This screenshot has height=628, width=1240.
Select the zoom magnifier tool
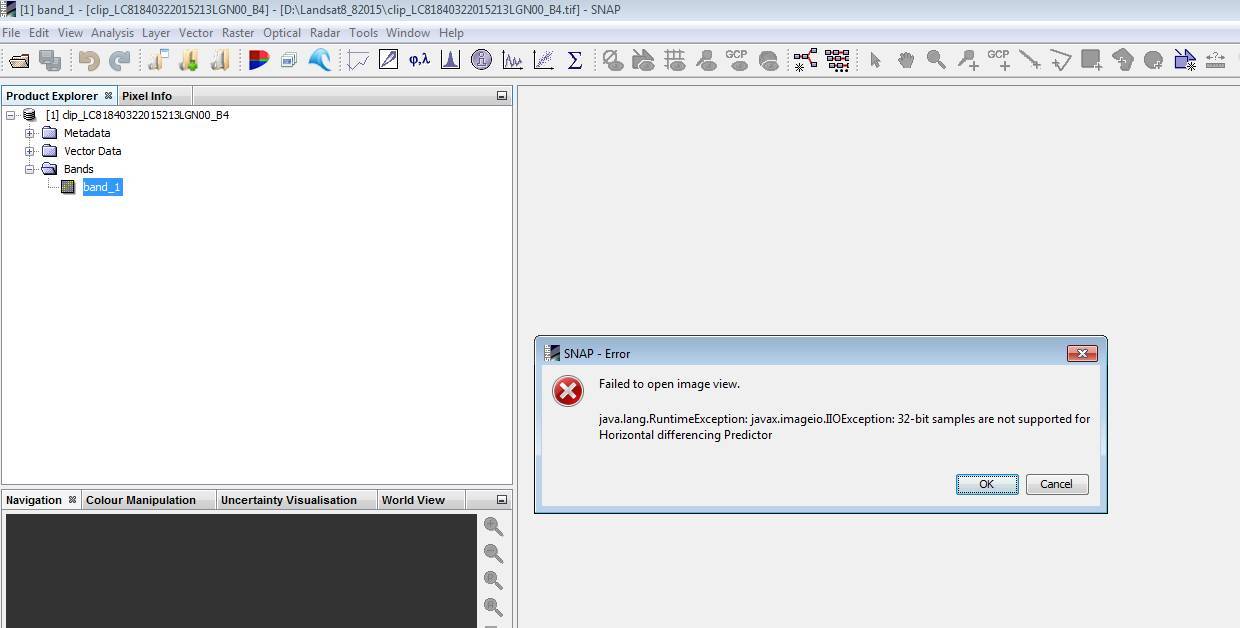pos(936,61)
